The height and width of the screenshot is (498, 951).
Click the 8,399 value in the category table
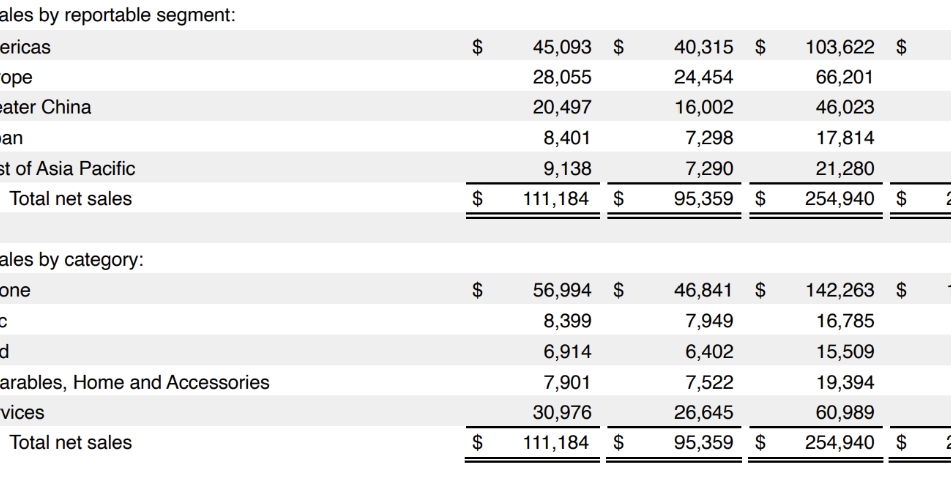point(567,321)
